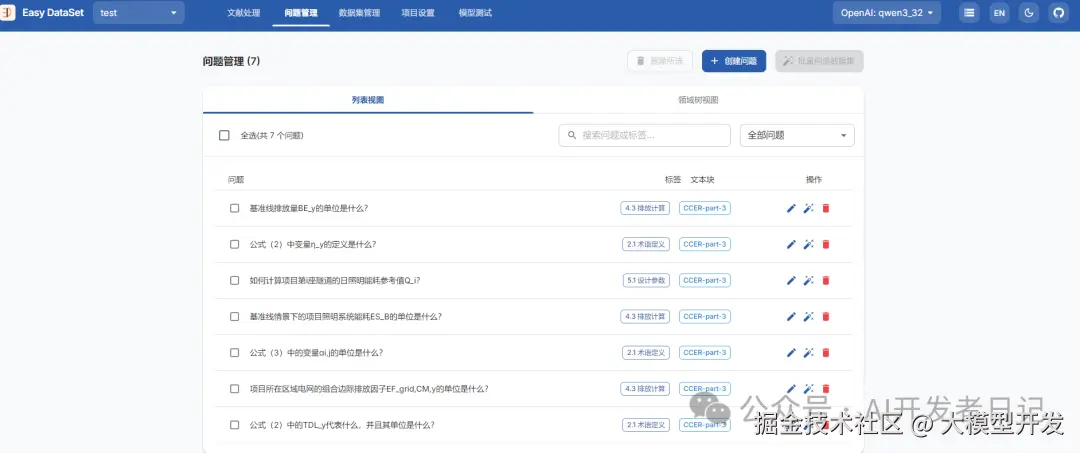Select checkbox for η_y question row
Image resolution: width=1080 pixels, height=453 pixels.
234,244
